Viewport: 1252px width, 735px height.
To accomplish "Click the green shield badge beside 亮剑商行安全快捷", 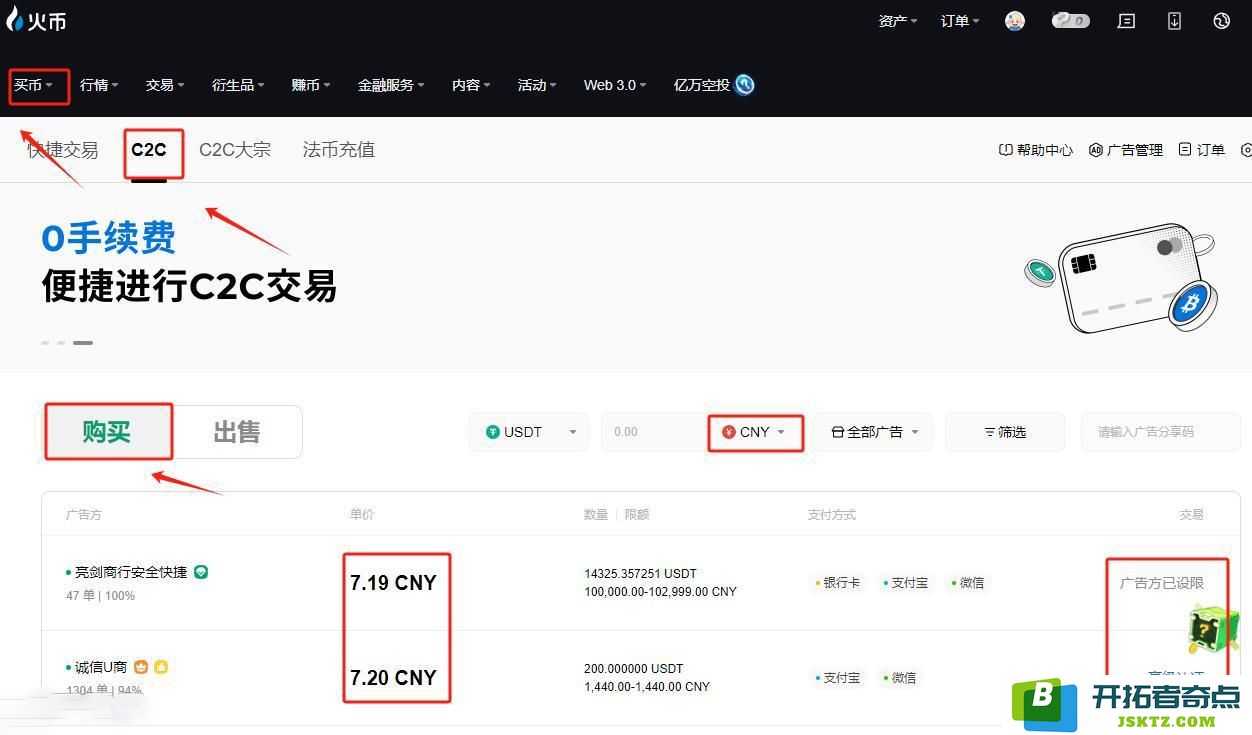I will (x=201, y=572).
